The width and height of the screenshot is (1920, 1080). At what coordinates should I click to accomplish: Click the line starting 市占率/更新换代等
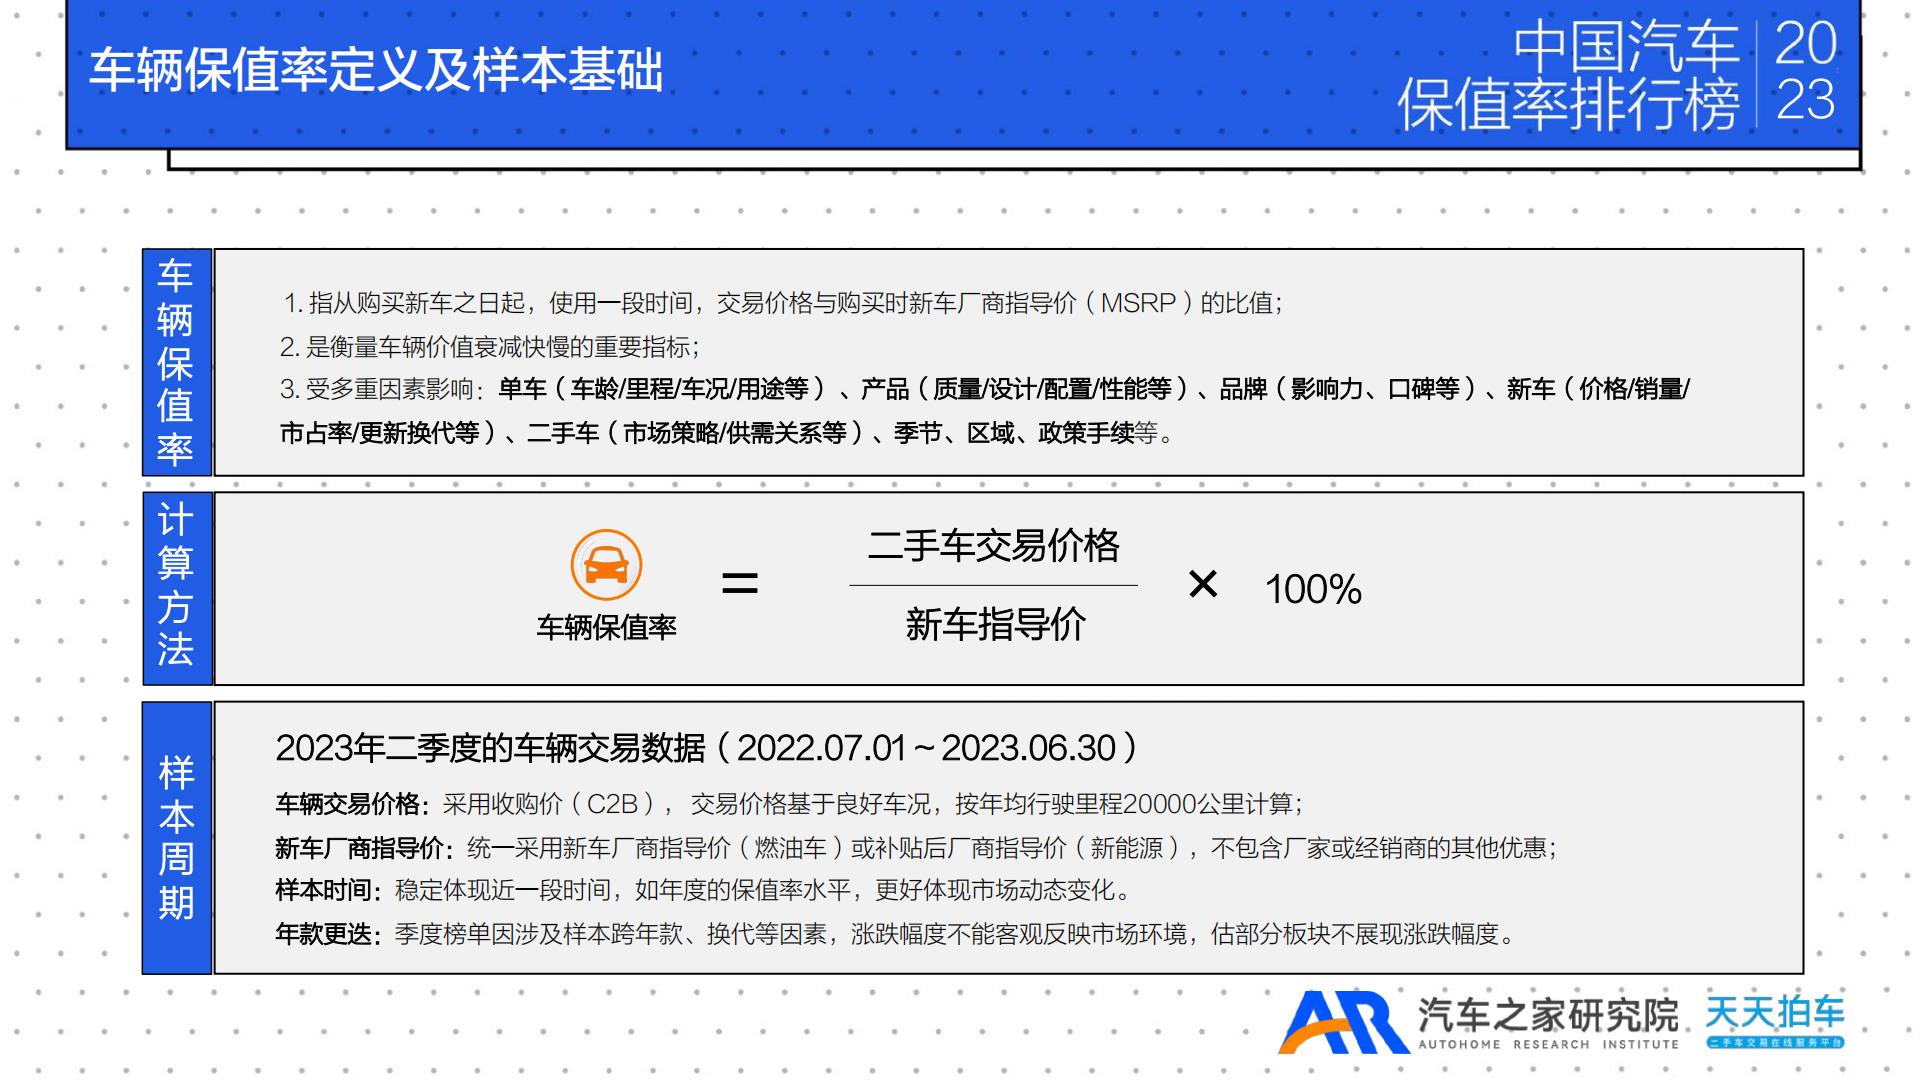727,433
